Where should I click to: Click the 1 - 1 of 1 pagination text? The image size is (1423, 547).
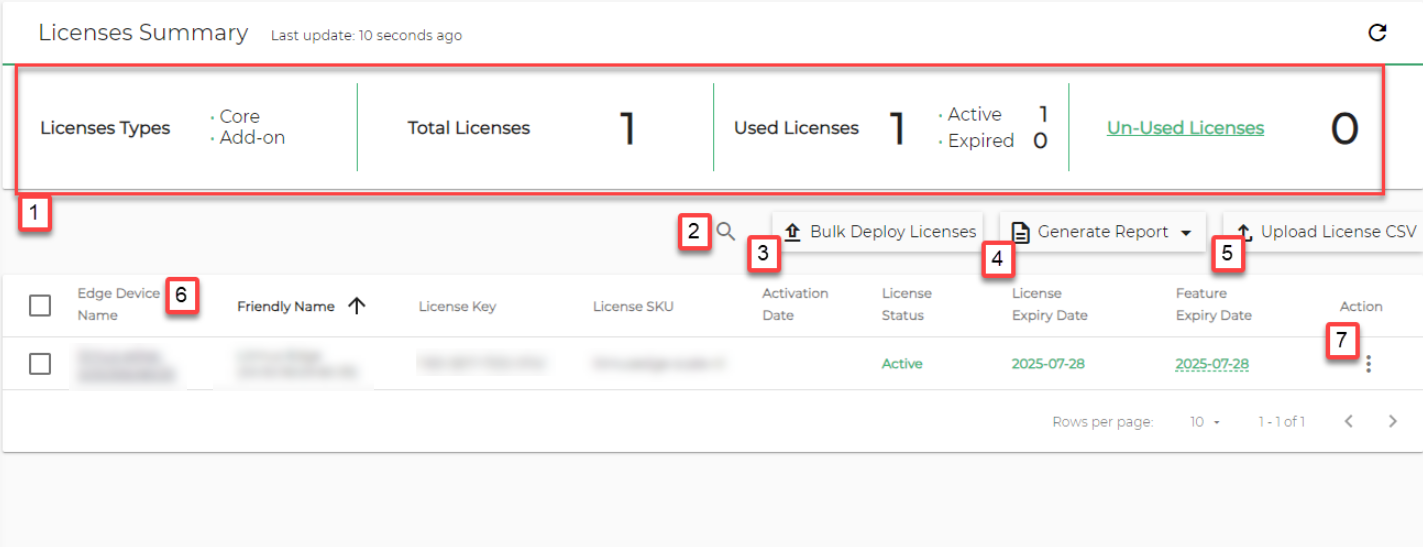[x=1281, y=422]
